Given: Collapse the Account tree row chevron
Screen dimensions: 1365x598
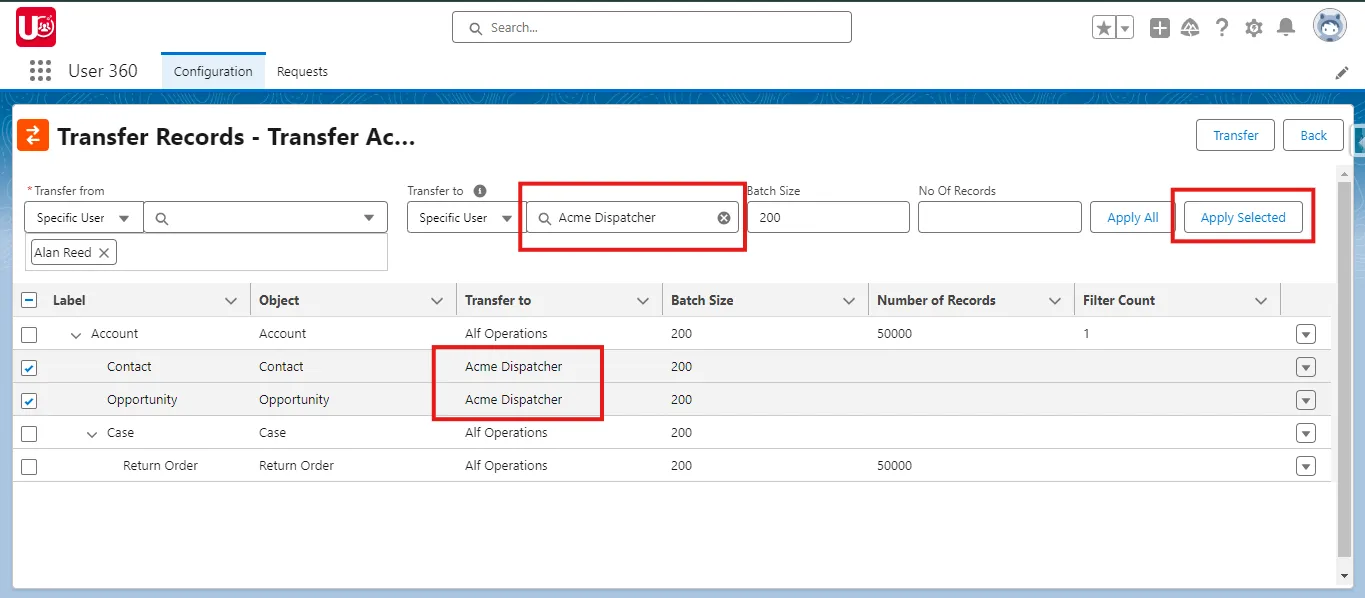Looking at the screenshot, I should pos(76,333).
